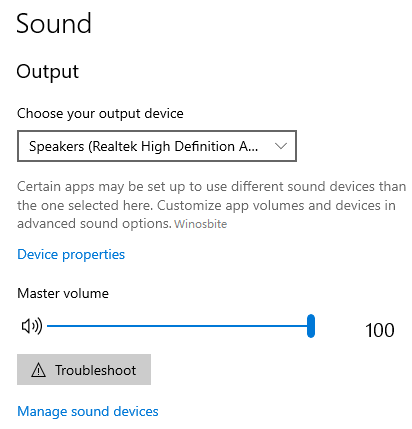
Task: Set volume by clicking middle of slider track
Action: (x=179, y=326)
